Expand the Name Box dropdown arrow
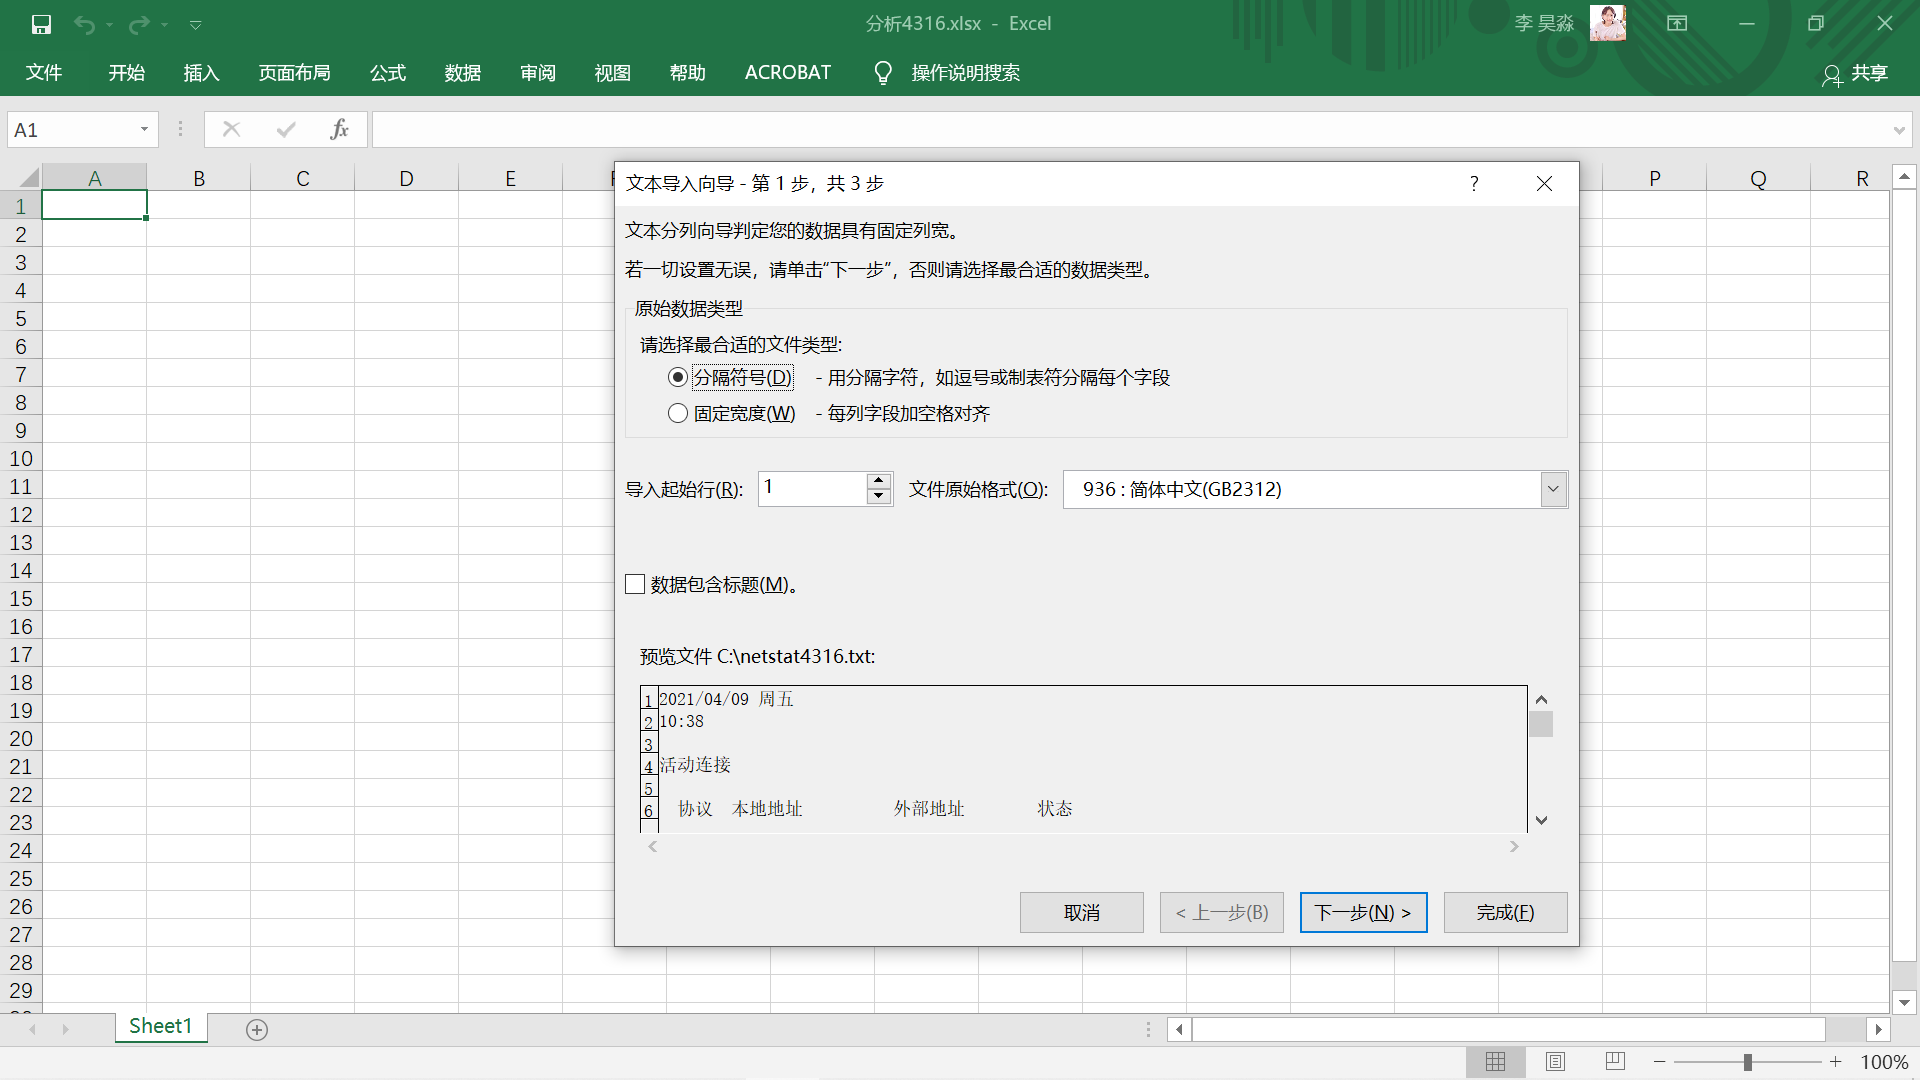1920x1080 pixels. (144, 129)
